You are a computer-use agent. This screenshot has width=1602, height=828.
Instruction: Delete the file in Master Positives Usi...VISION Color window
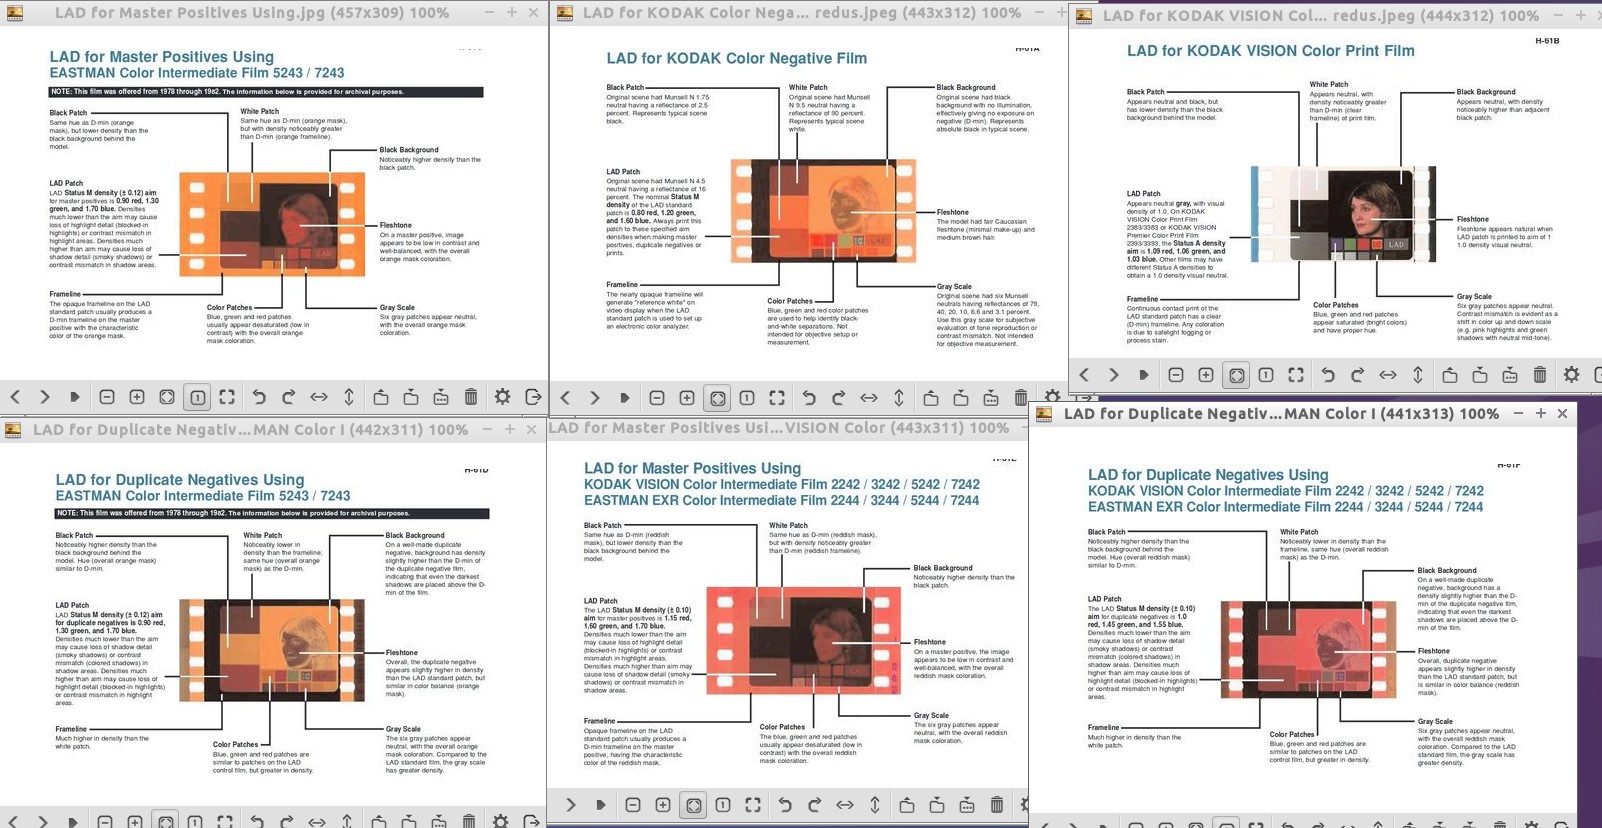point(997,805)
